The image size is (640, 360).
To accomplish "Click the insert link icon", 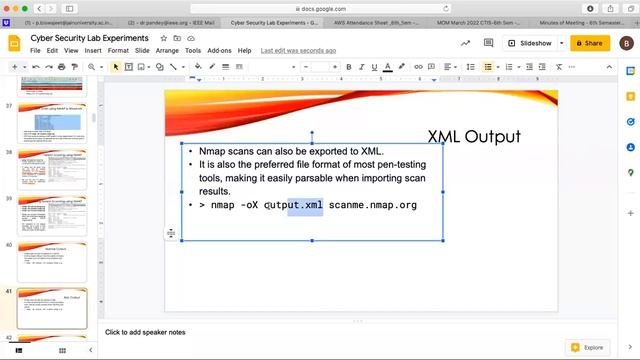I will 418,67.
